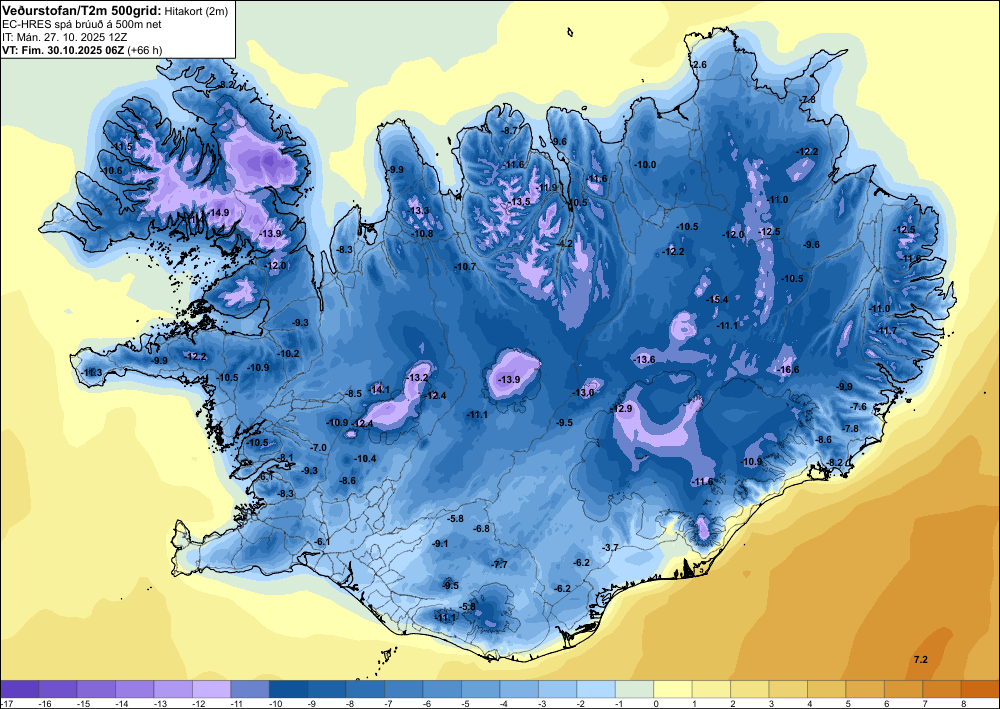
Task: Click the -8.1 temperature label
Action: point(285,458)
